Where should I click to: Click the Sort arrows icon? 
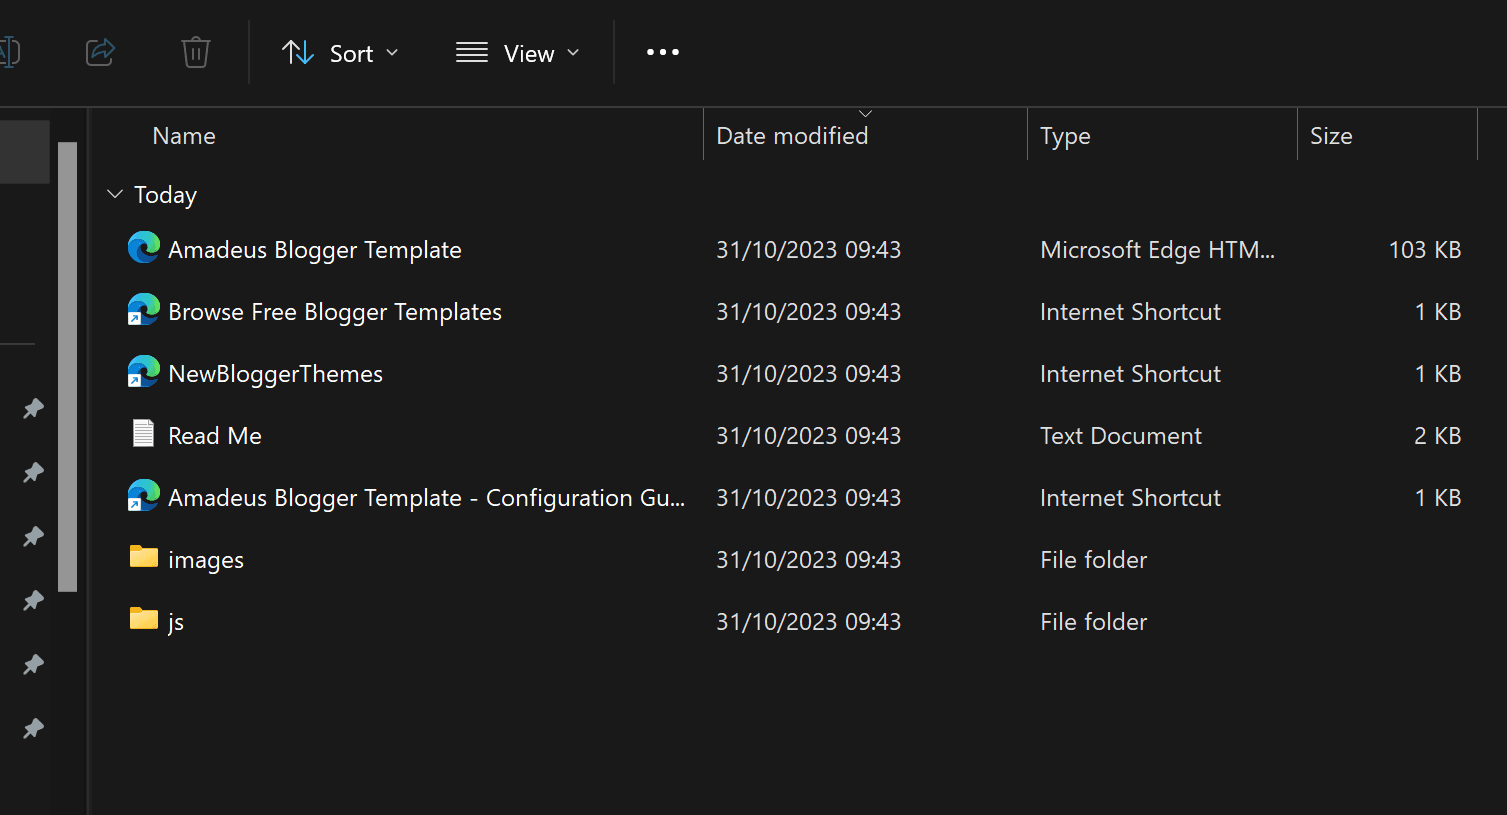[298, 52]
